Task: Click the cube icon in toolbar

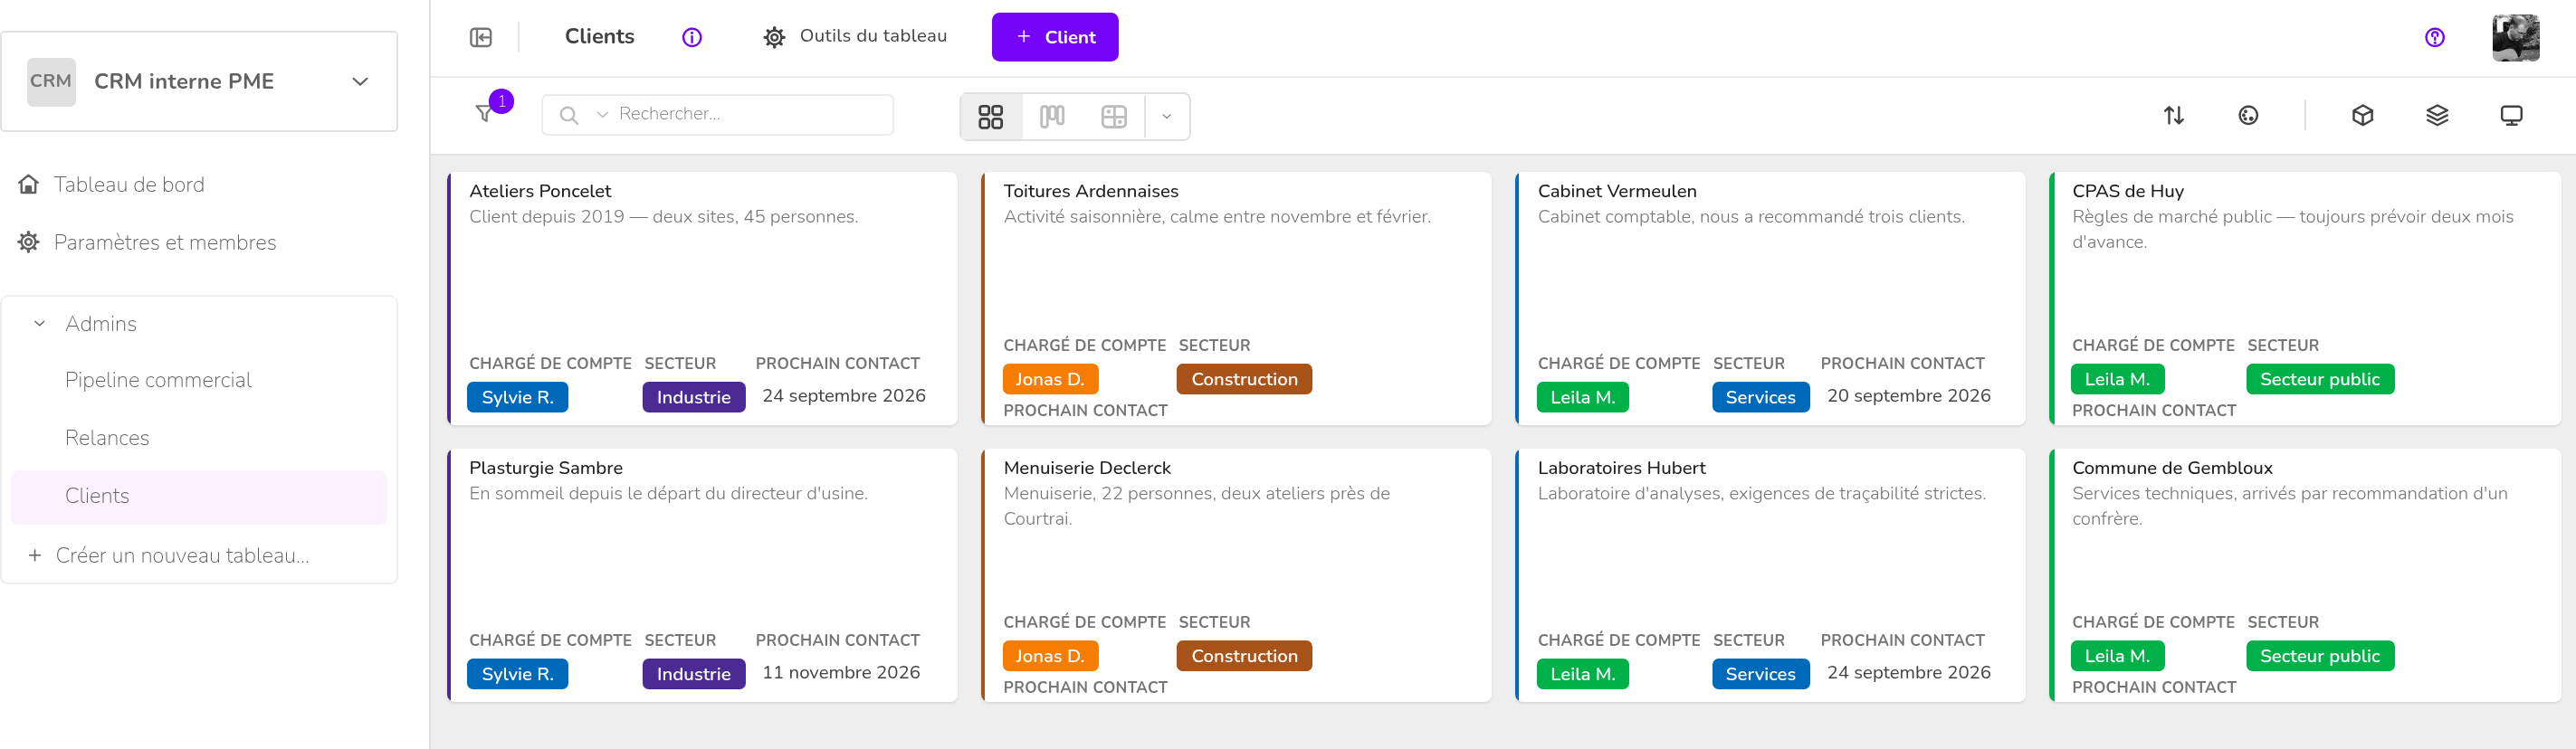Action: click(2363, 115)
